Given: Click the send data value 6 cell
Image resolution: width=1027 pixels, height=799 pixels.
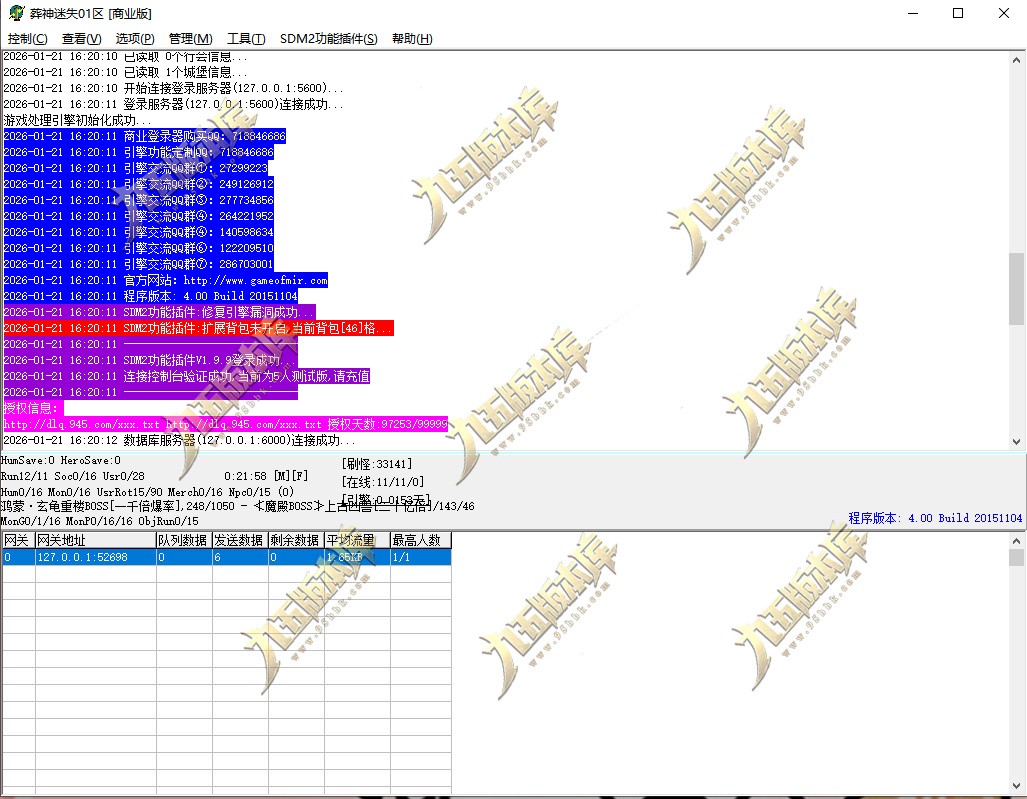Looking at the screenshot, I should [240, 557].
